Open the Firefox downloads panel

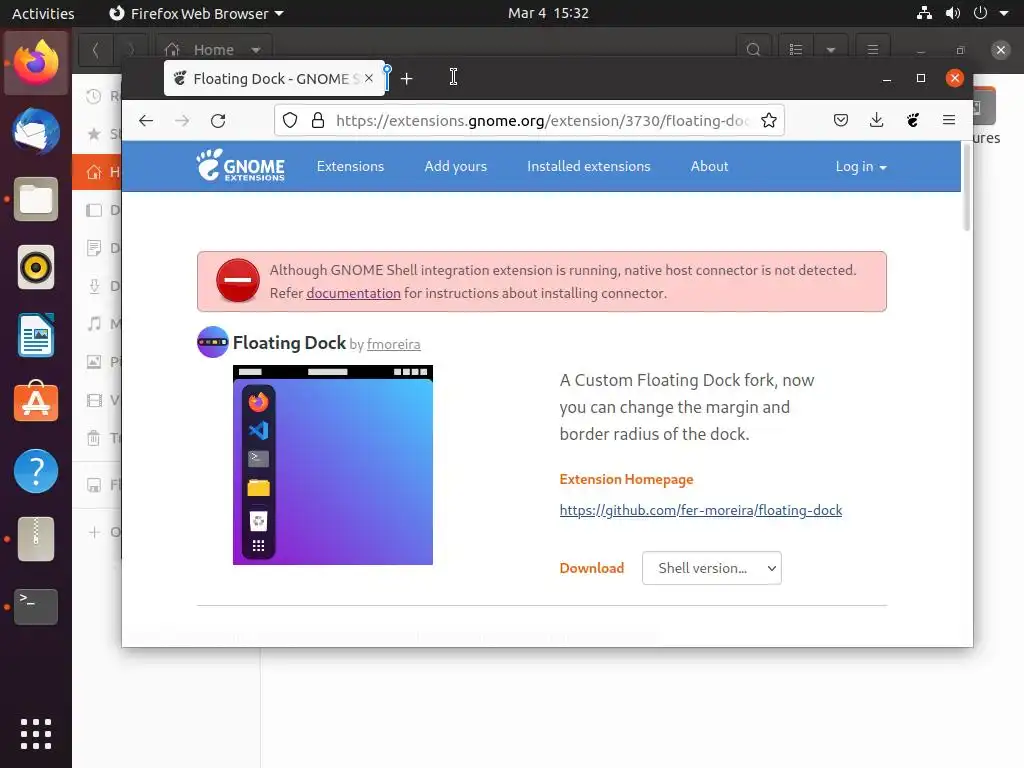tap(876, 120)
